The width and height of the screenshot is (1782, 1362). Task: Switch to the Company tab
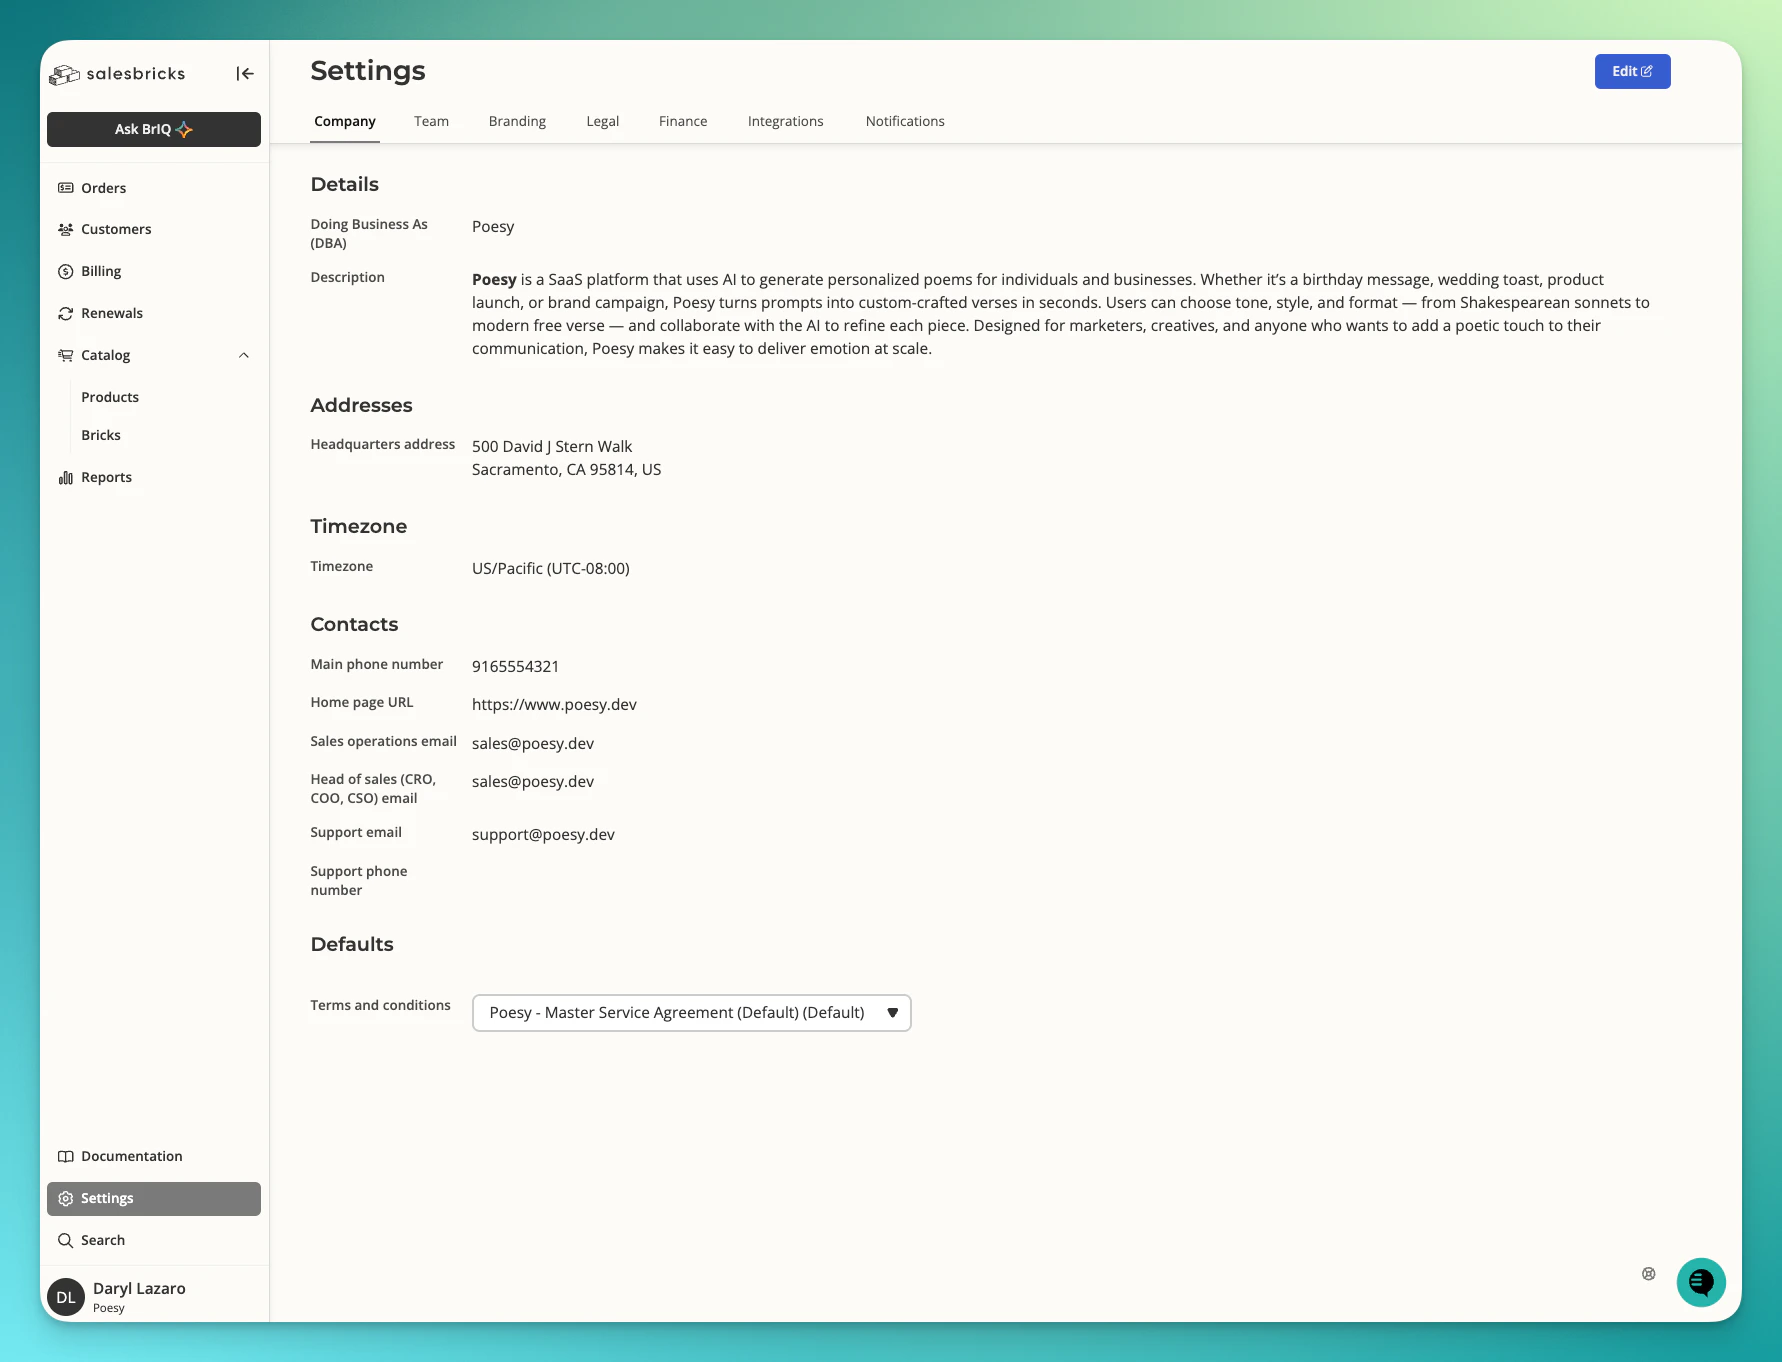click(x=345, y=121)
